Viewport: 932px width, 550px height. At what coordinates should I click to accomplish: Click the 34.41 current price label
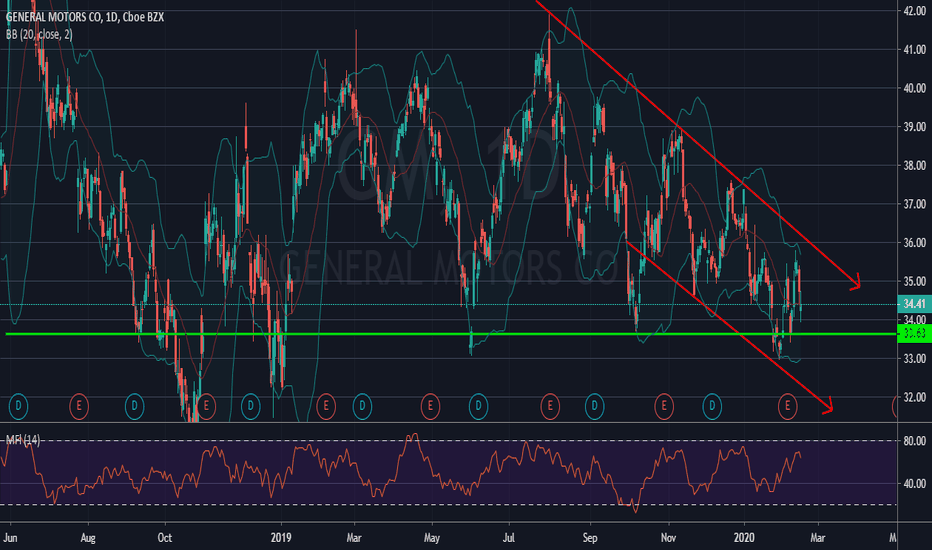[914, 304]
